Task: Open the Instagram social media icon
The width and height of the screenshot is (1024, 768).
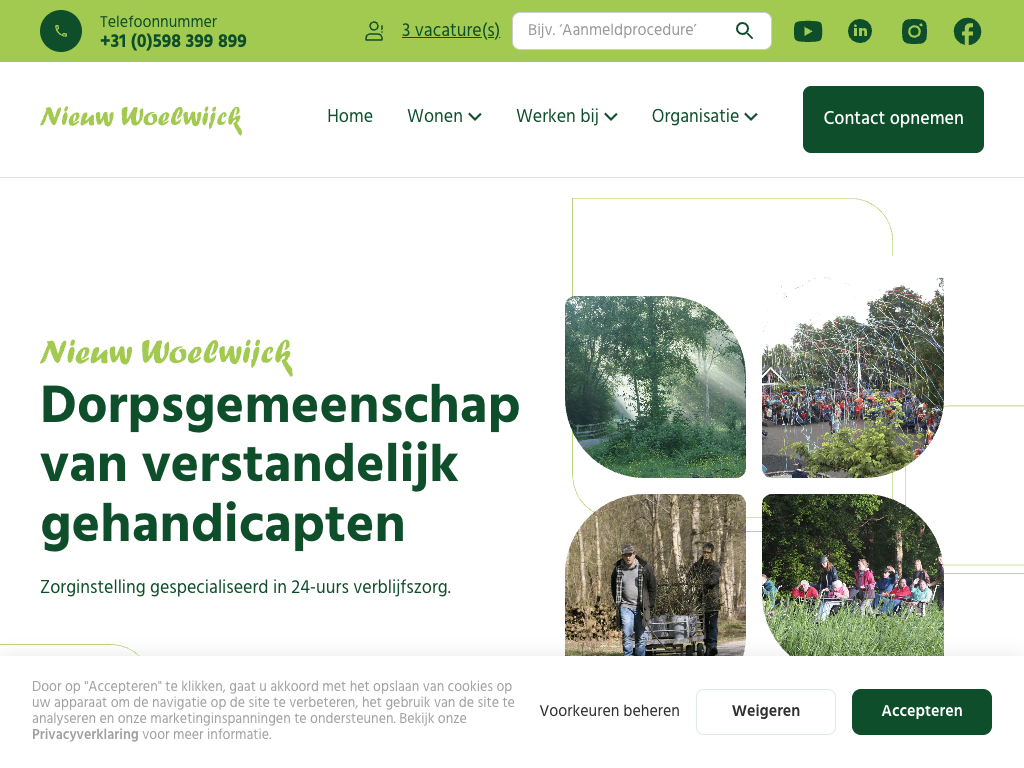Action: pos(914,31)
